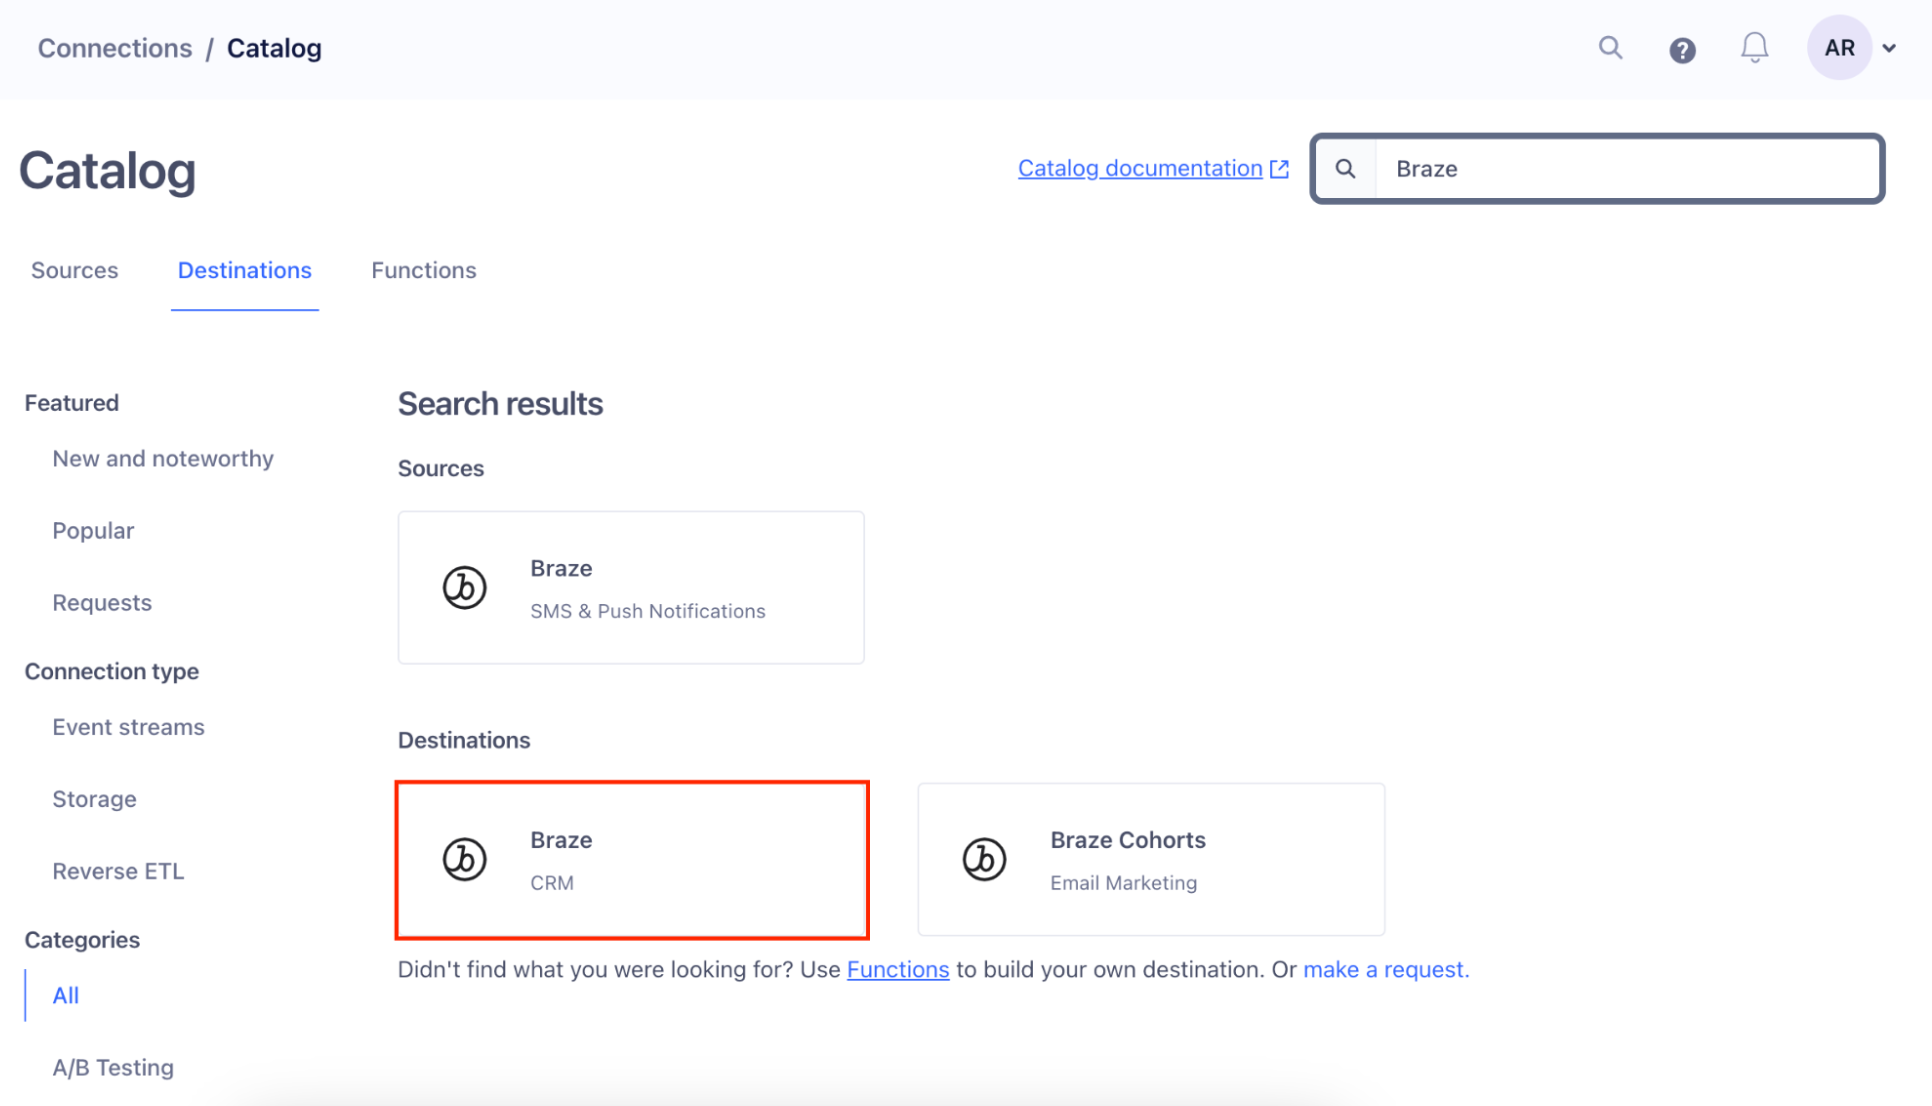Go to Connections in breadcrumb
Viewport: 1932px width, 1106px height.
(115, 48)
